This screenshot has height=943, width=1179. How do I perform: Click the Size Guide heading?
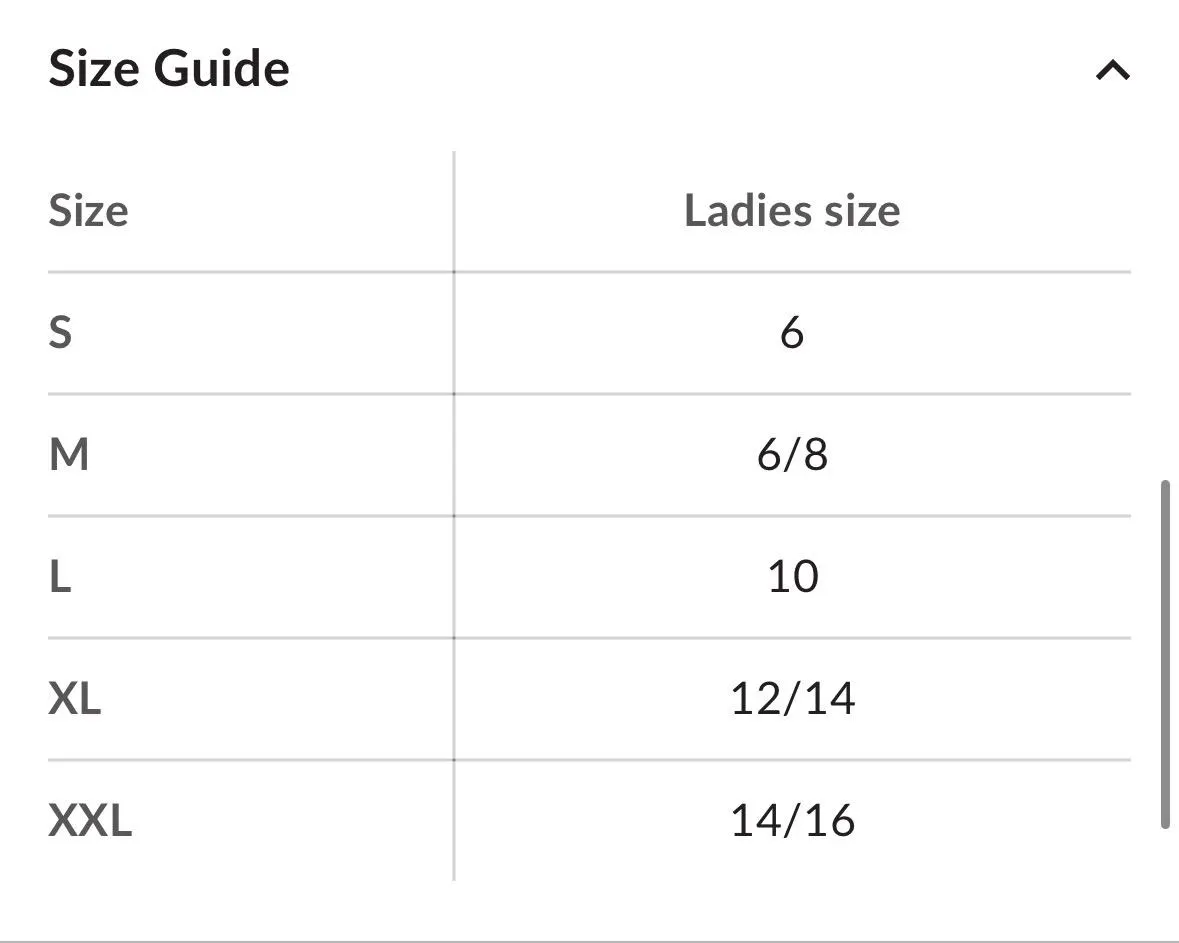pyautogui.click(x=168, y=69)
